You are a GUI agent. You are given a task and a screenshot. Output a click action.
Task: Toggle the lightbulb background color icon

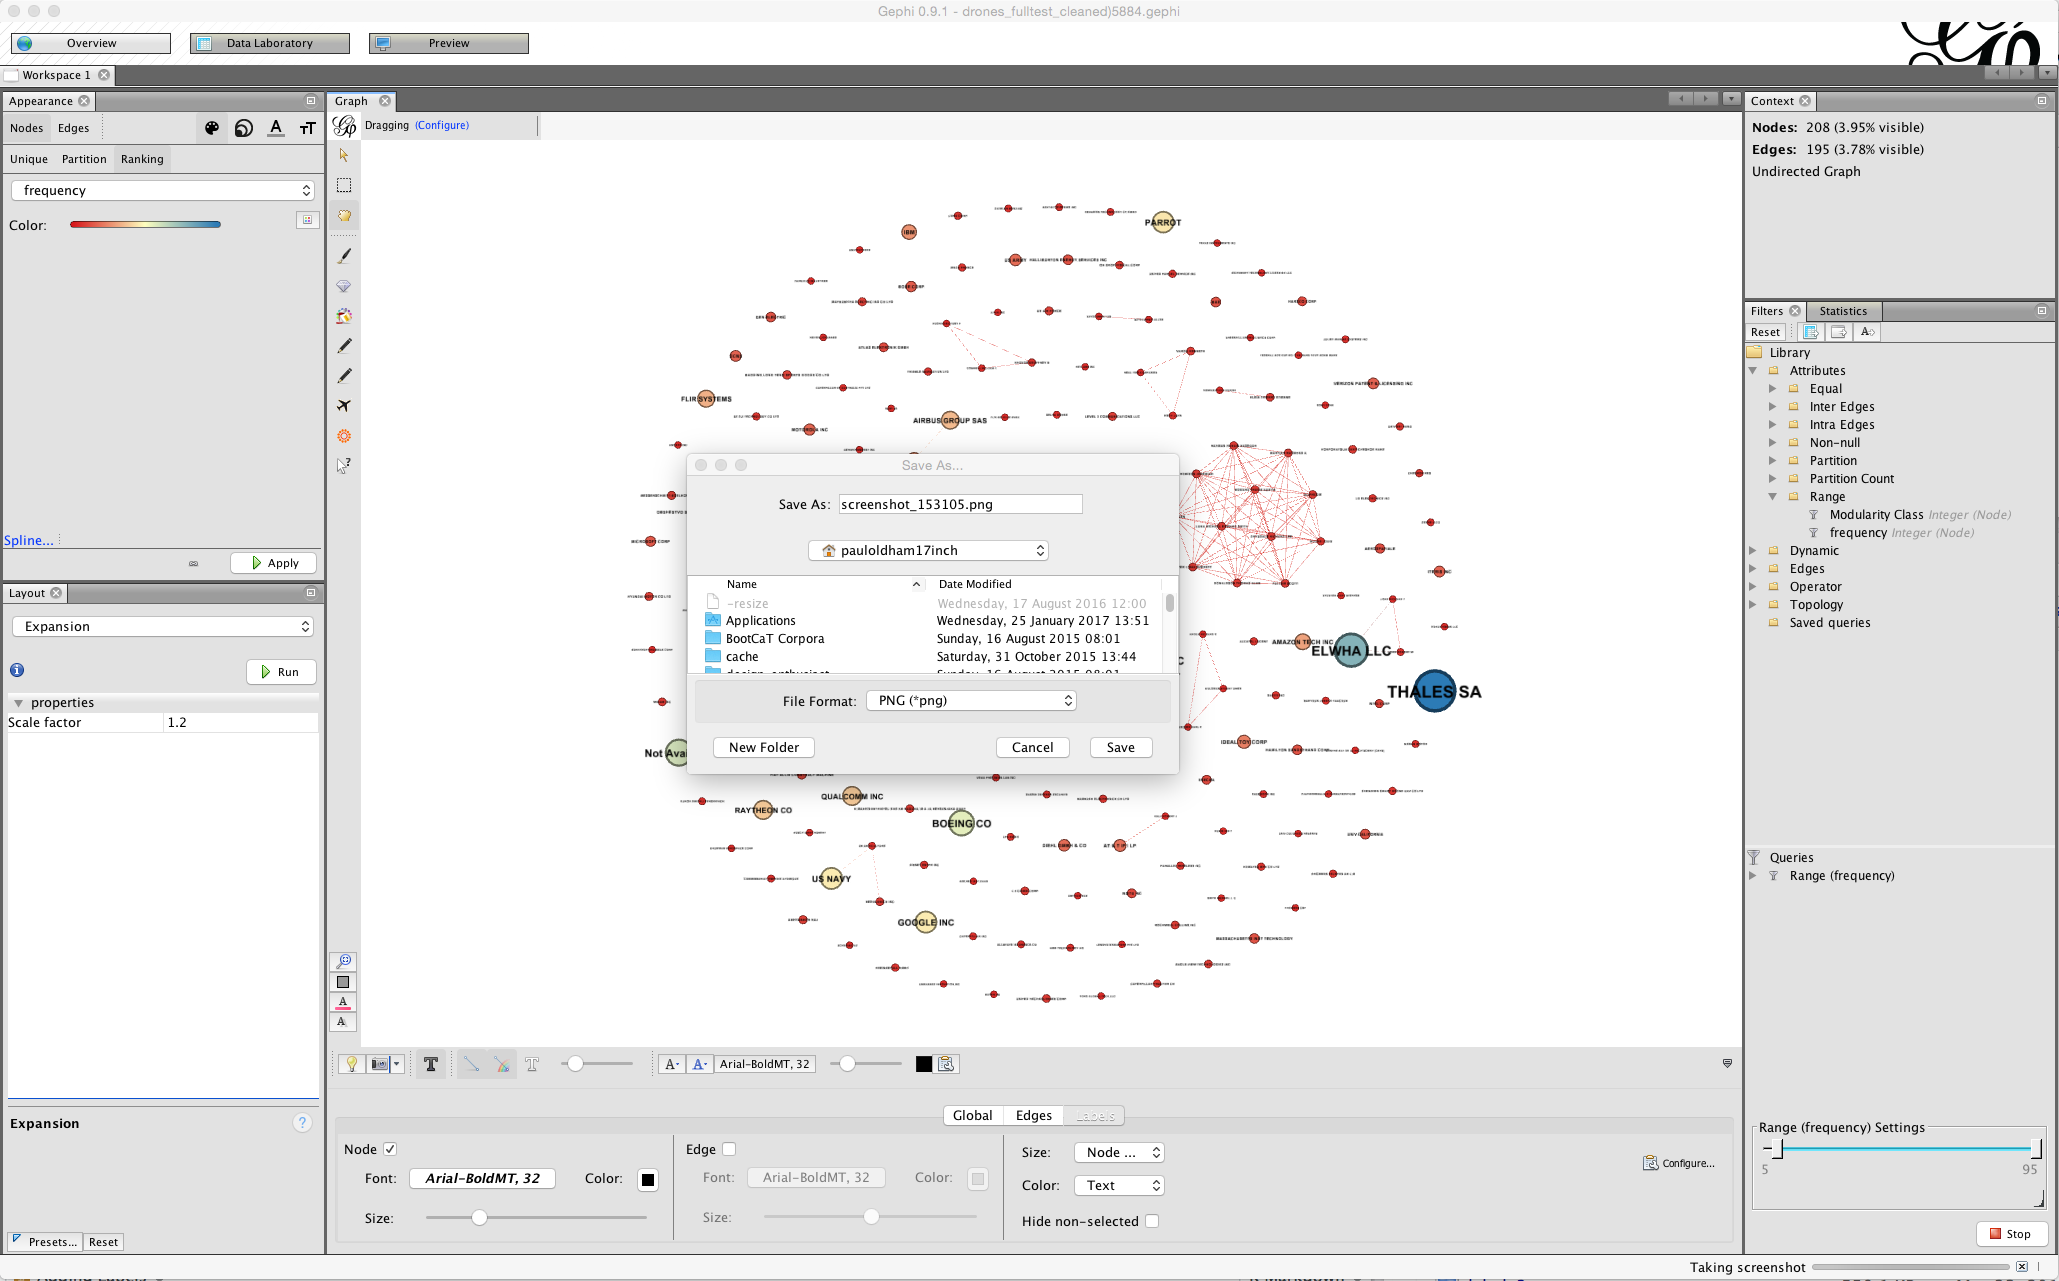[x=352, y=1064]
